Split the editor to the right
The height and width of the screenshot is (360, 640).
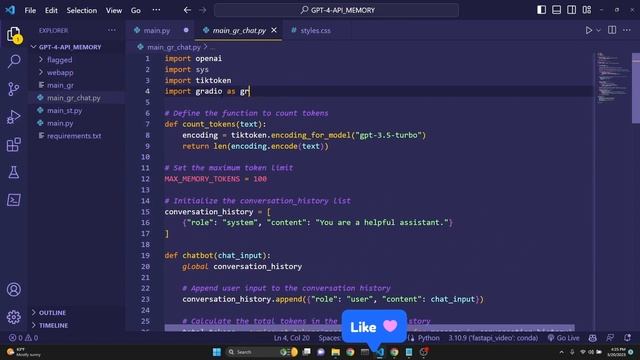612,30
